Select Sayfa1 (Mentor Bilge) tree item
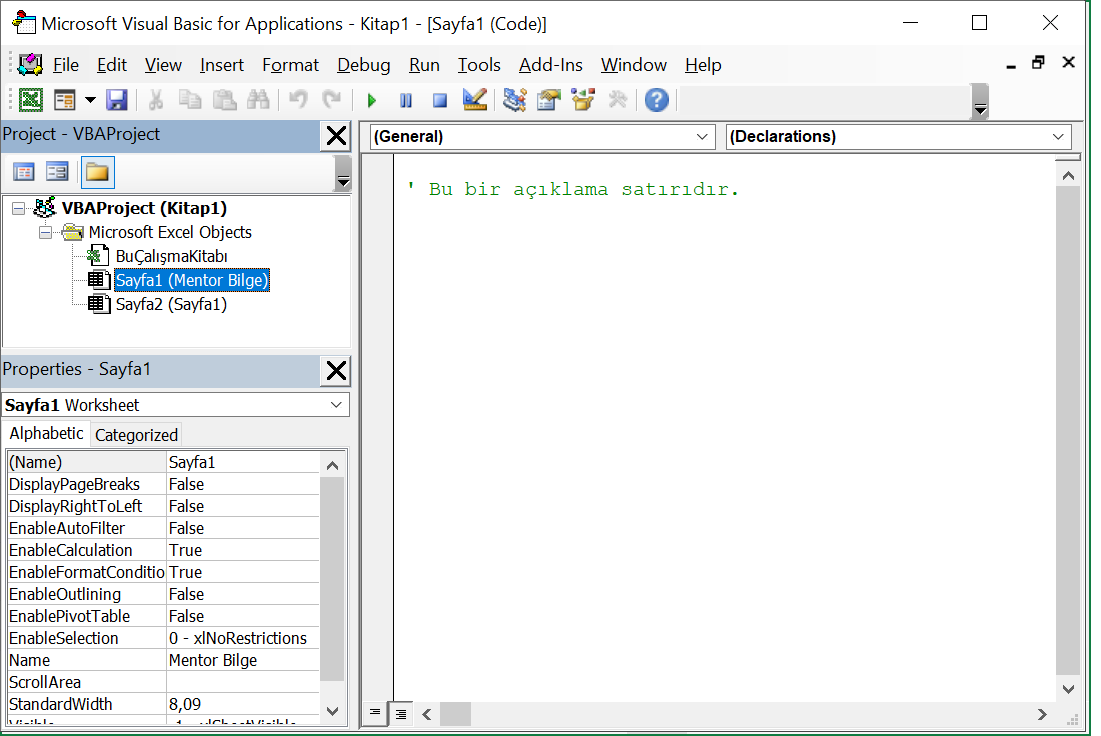 pos(192,280)
